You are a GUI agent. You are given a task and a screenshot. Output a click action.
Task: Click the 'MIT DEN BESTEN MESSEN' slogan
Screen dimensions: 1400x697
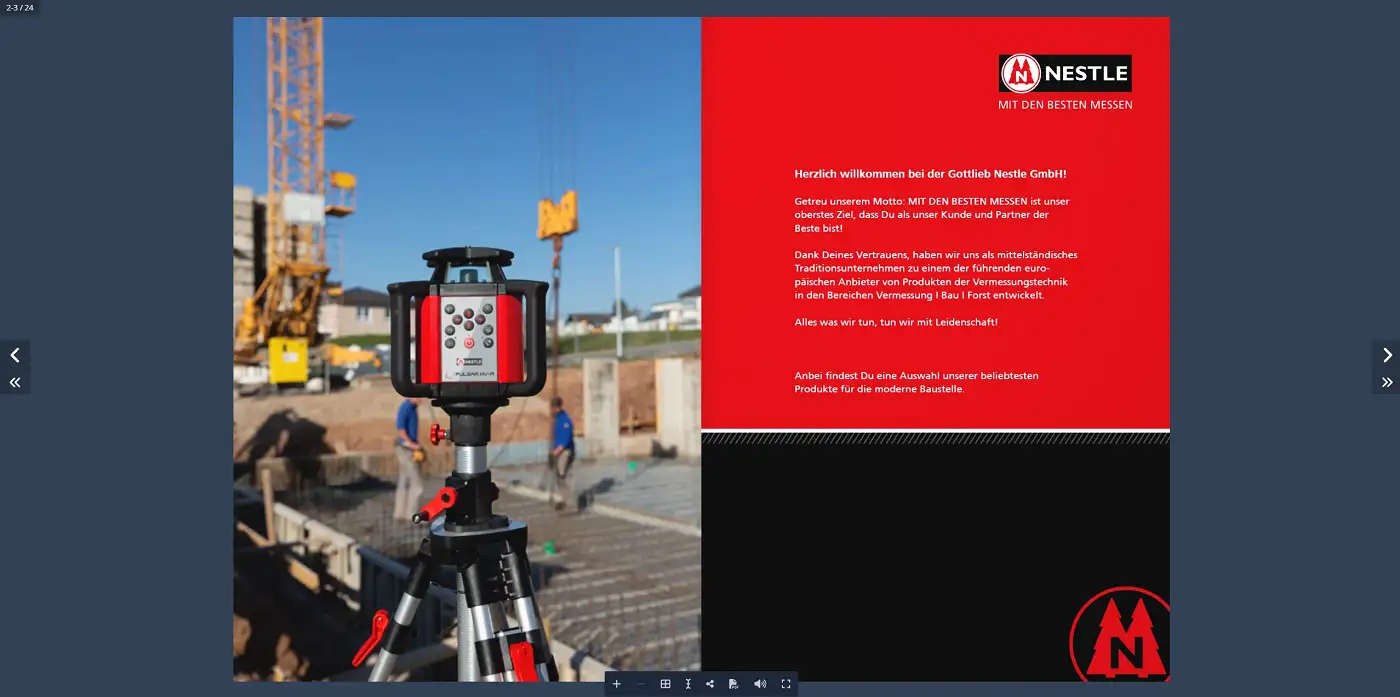(x=1065, y=105)
